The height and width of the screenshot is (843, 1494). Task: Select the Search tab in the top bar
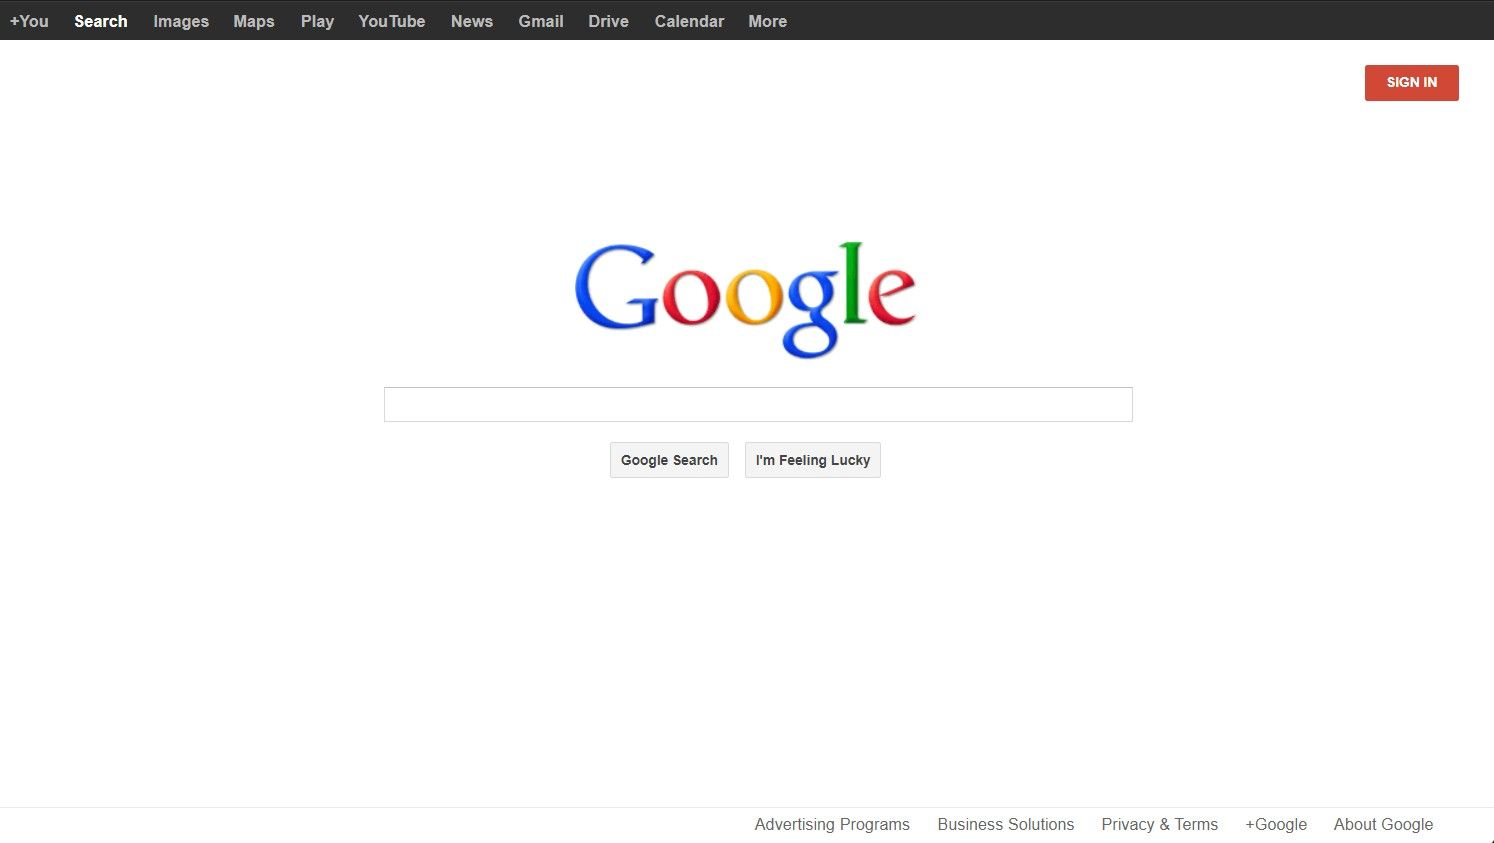[100, 21]
